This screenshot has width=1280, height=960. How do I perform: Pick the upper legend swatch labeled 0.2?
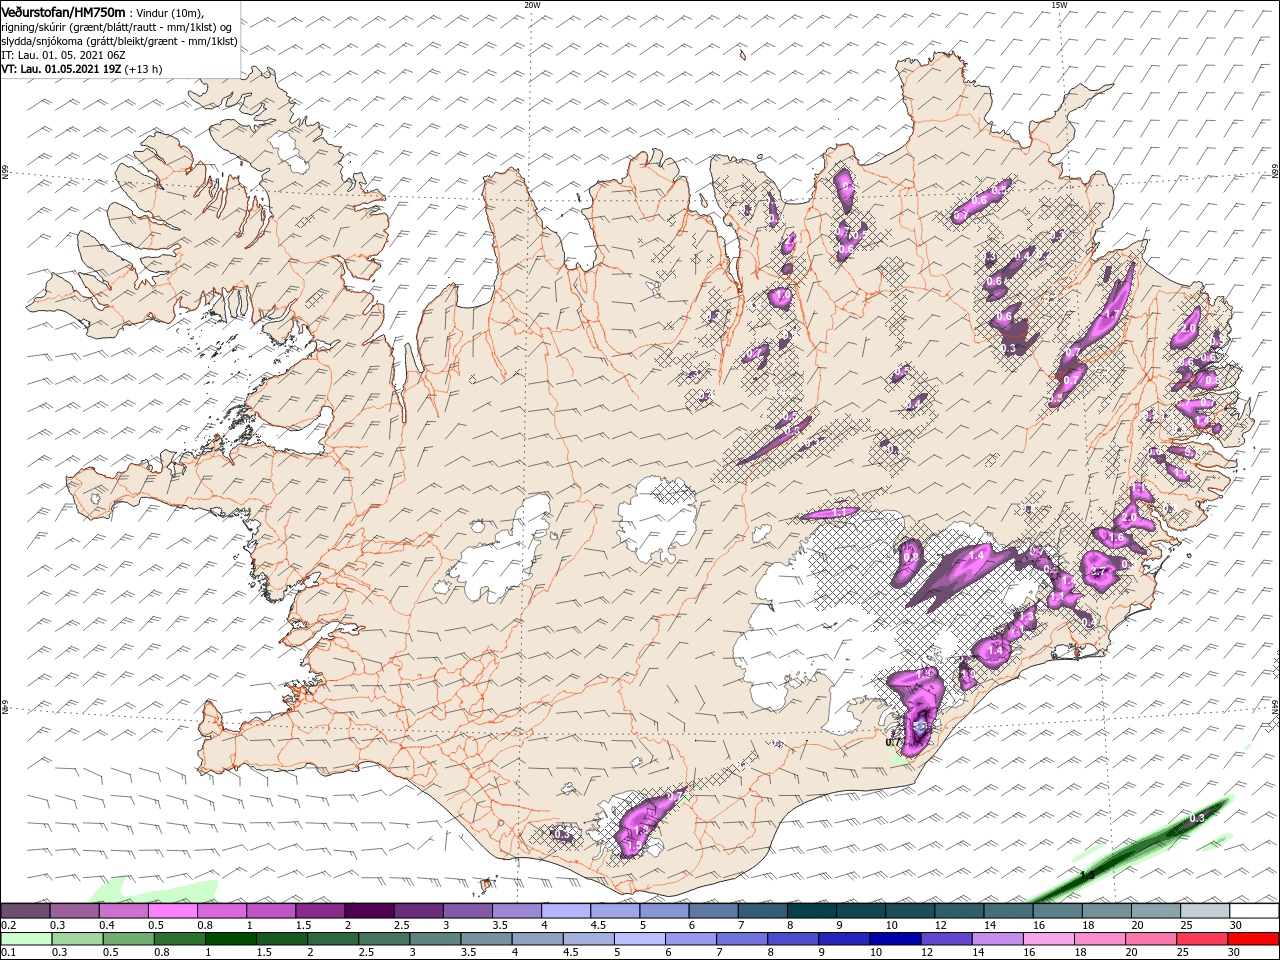tap(25, 911)
